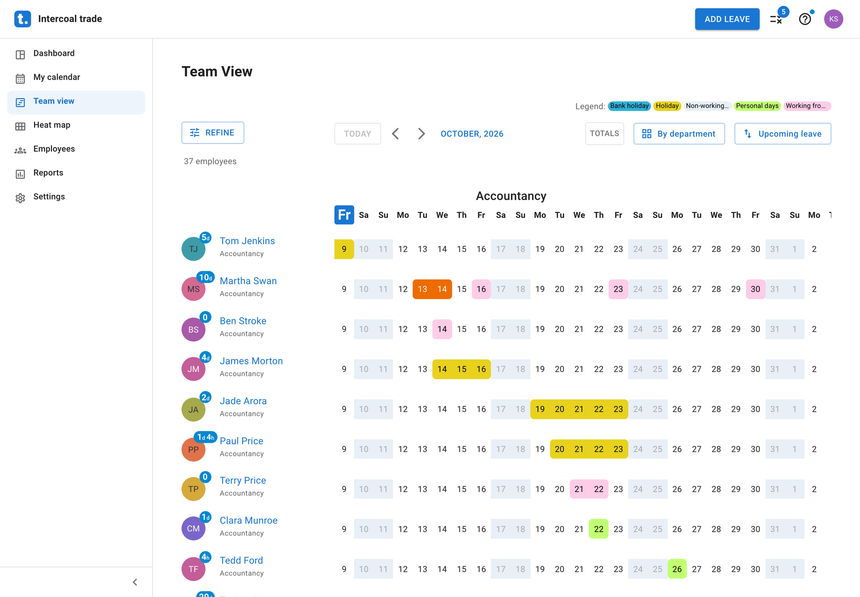Image resolution: width=860 pixels, height=597 pixels.
Task: Select James Morton holiday day 15
Action: coord(462,369)
